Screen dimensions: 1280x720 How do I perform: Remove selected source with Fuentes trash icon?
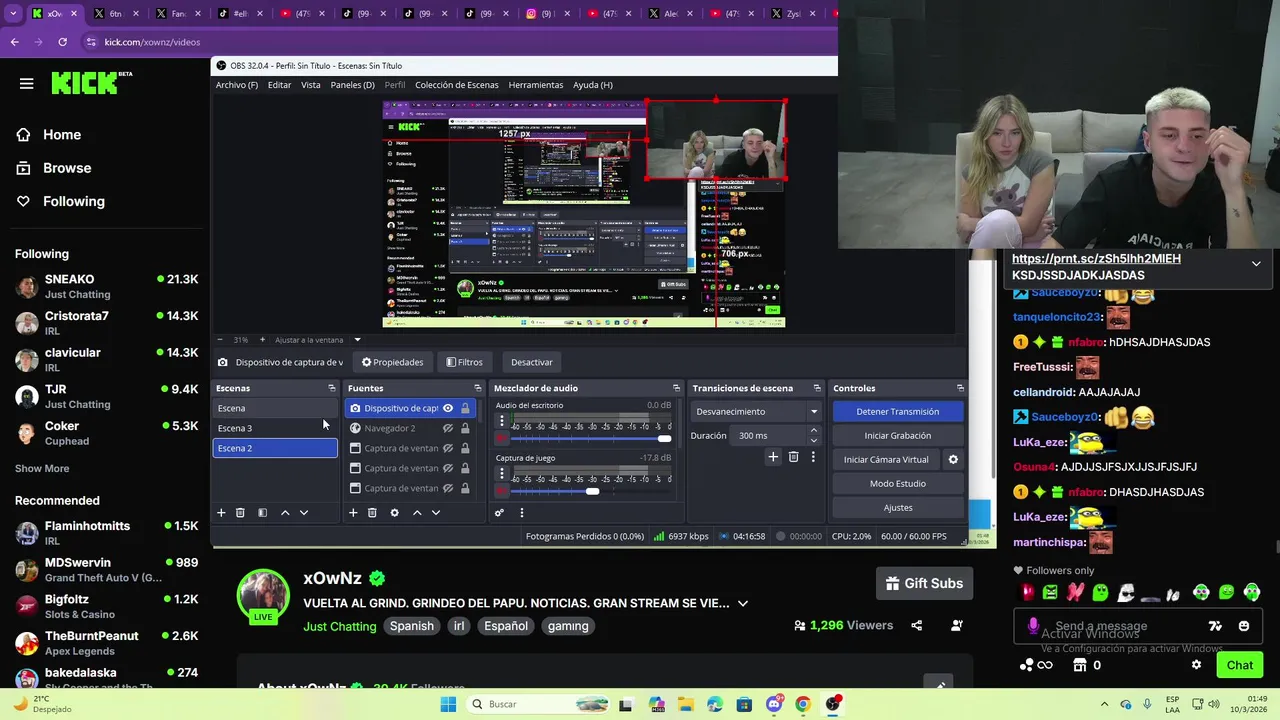pyautogui.click(x=372, y=513)
